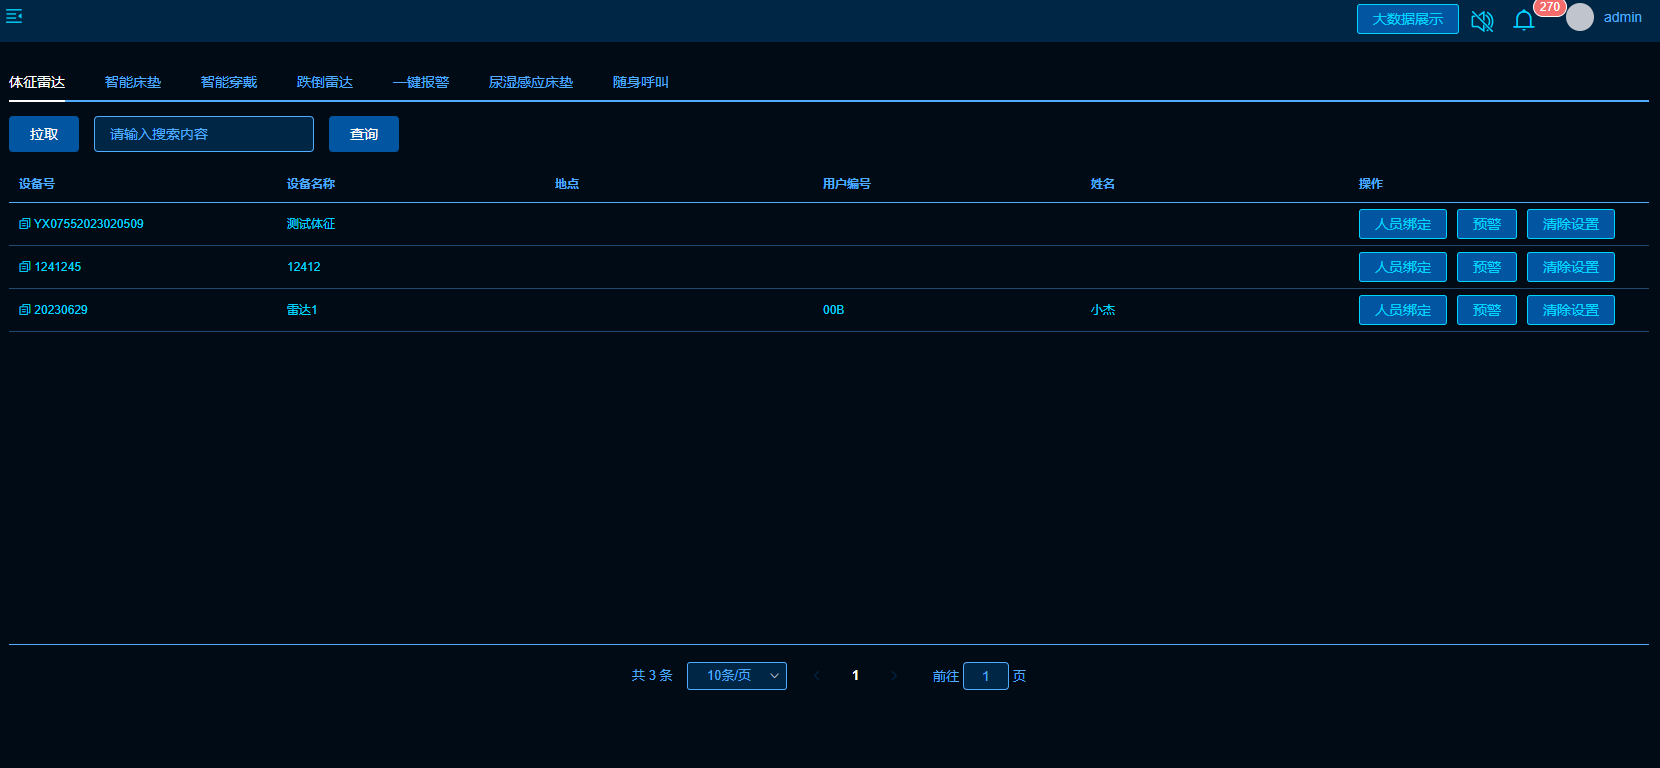Image resolution: width=1660 pixels, height=768 pixels.
Task: Focus the 请输入搜索内容 search field
Action: (204, 134)
